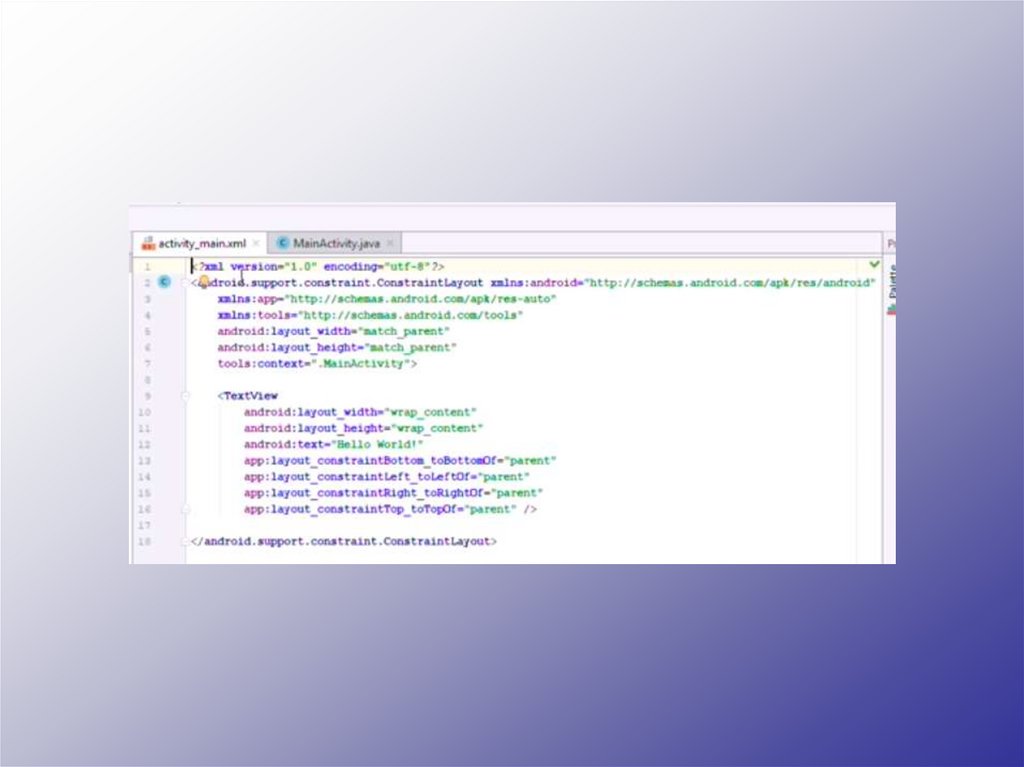Click closing </android.support.constraint.ConstraintLayout> tag
The height and width of the screenshot is (767, 1024).
pos(344,541)
